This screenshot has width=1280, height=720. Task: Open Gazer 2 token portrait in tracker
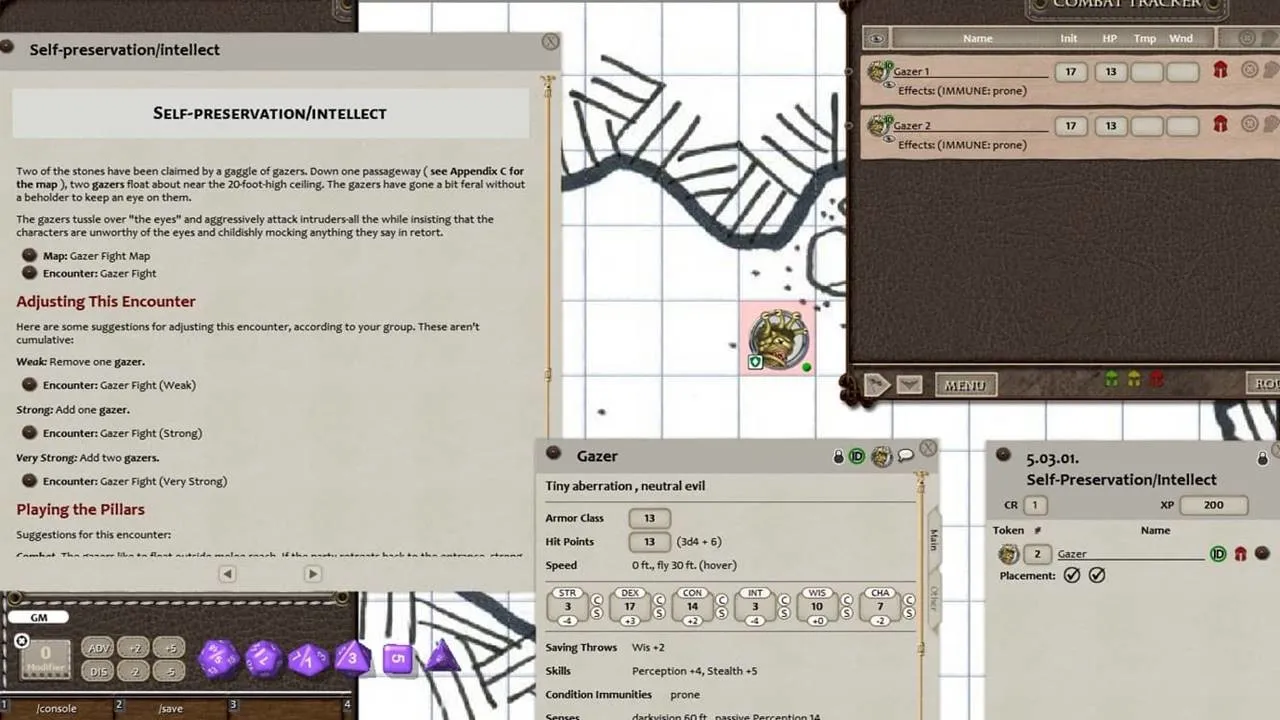879,125
